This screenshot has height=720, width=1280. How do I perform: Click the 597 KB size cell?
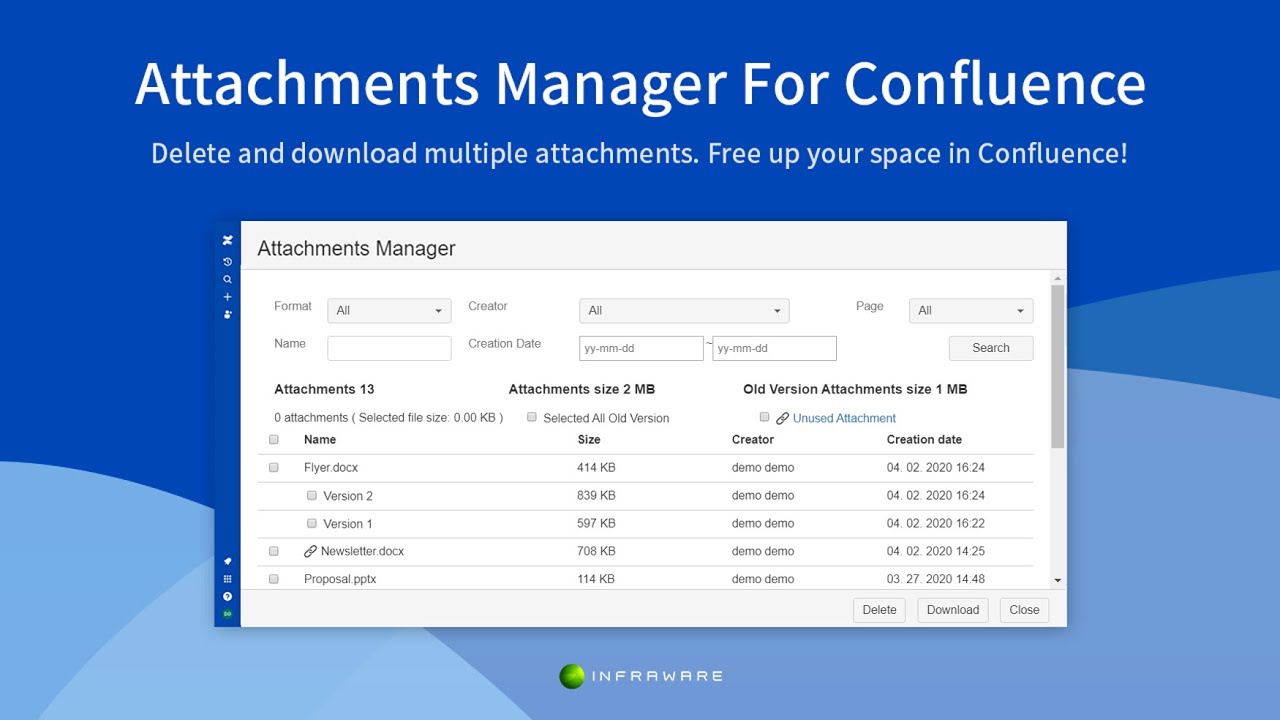596,524
